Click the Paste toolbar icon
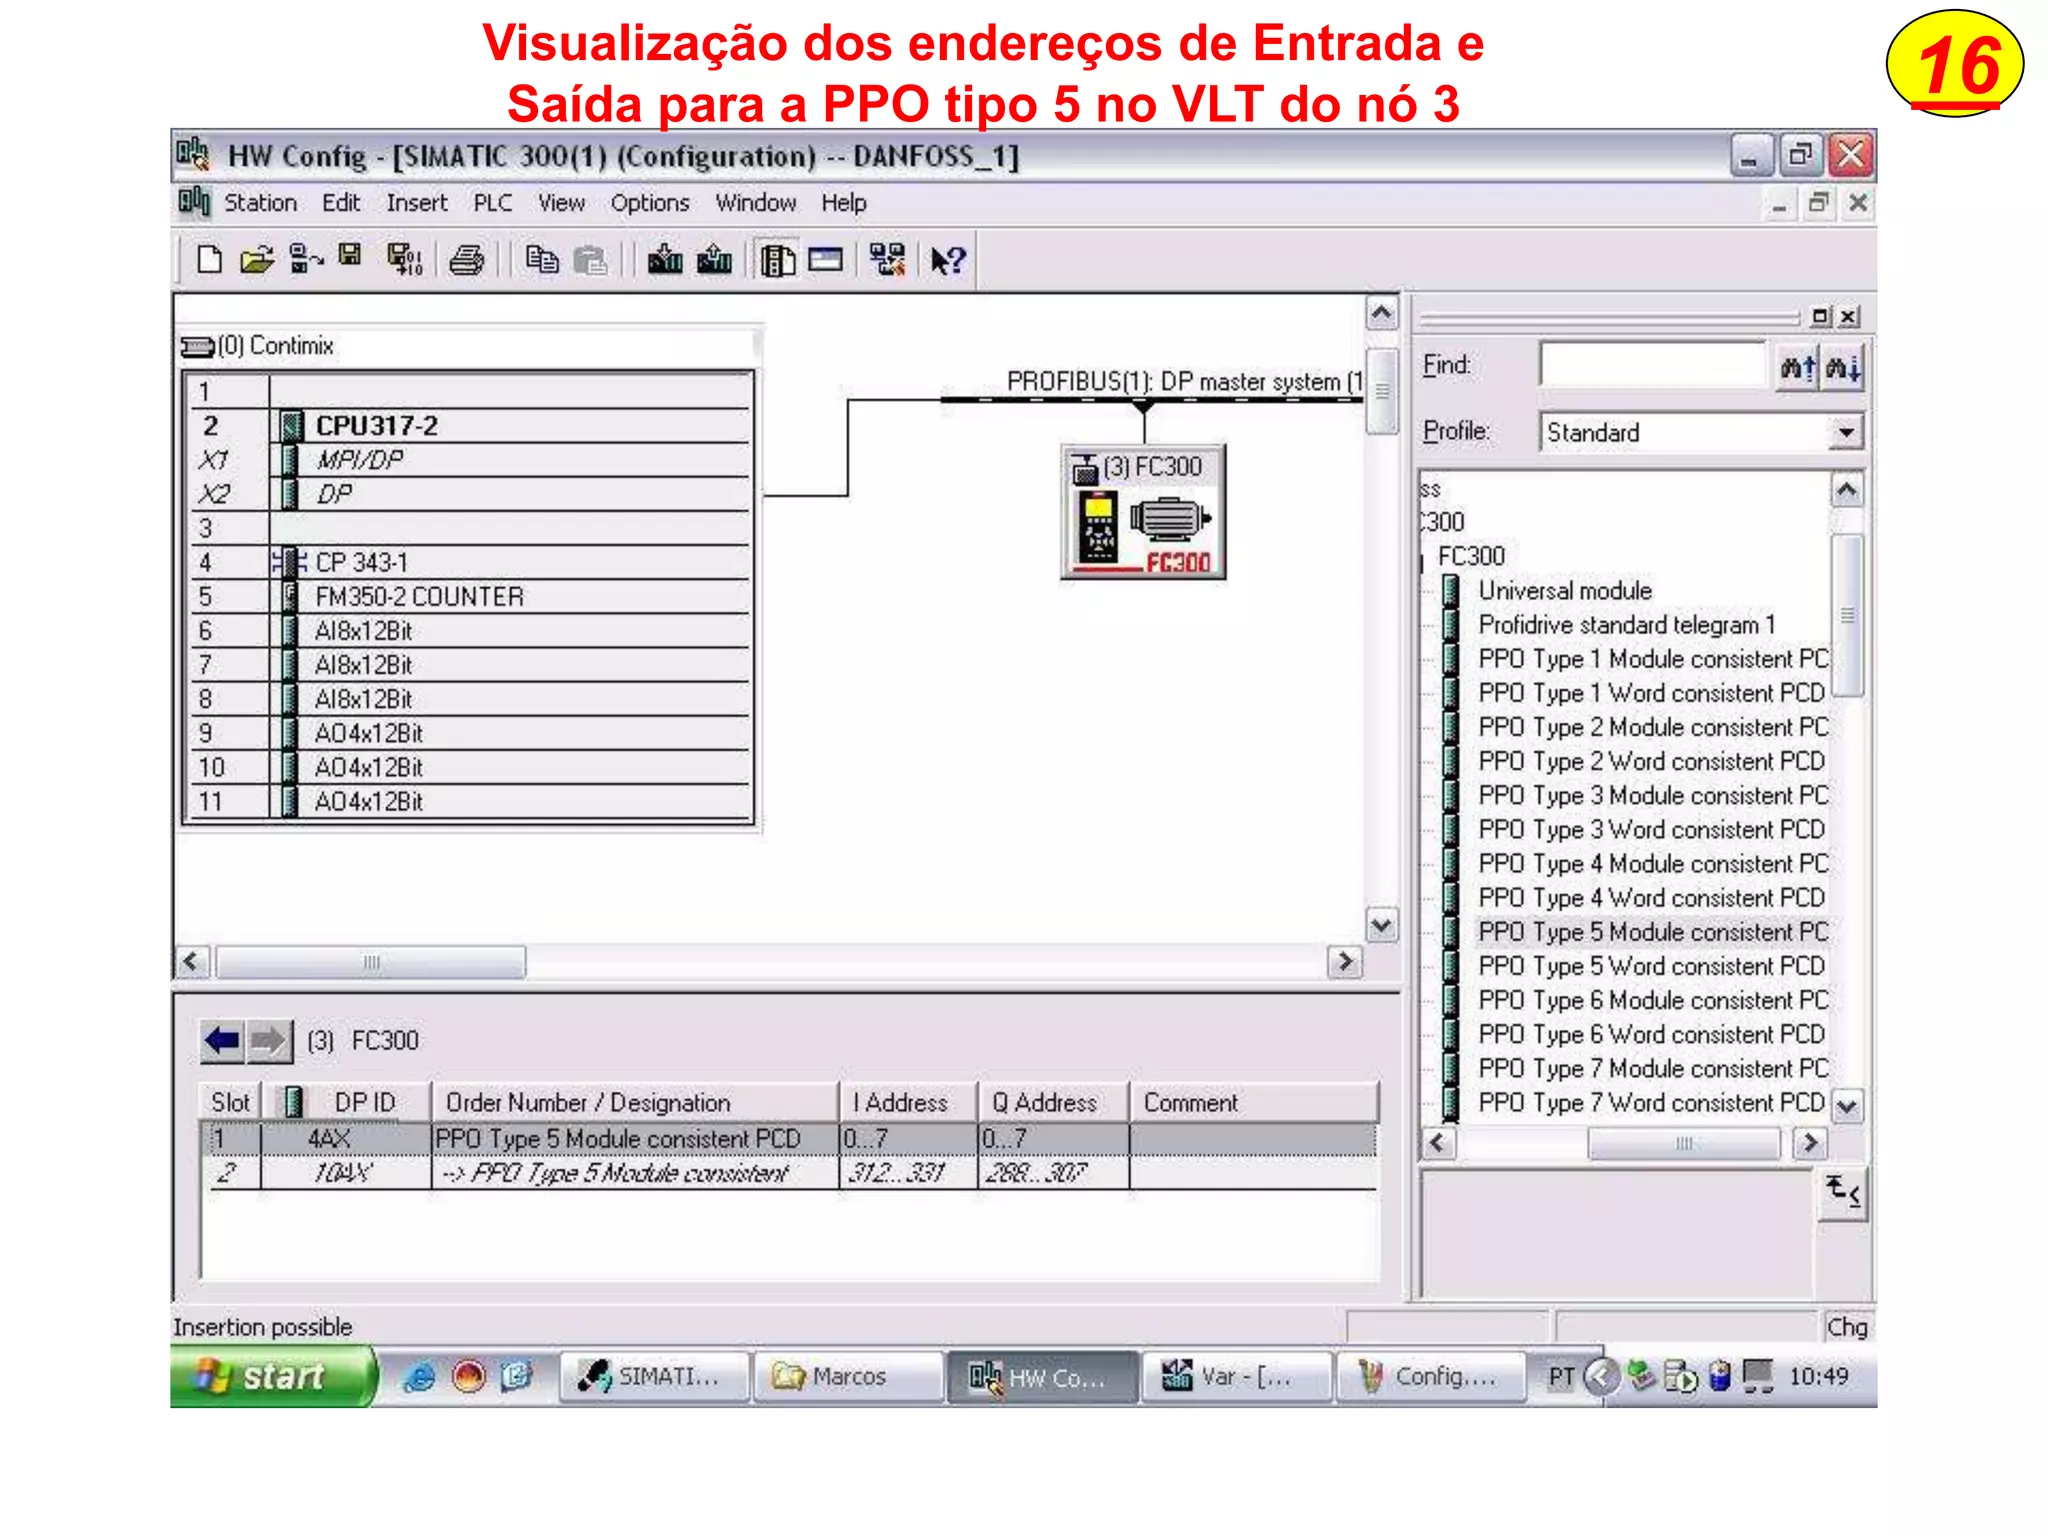Image resolution: width=2048 pixels, height=1536 pixels. (x=591, y=261)
